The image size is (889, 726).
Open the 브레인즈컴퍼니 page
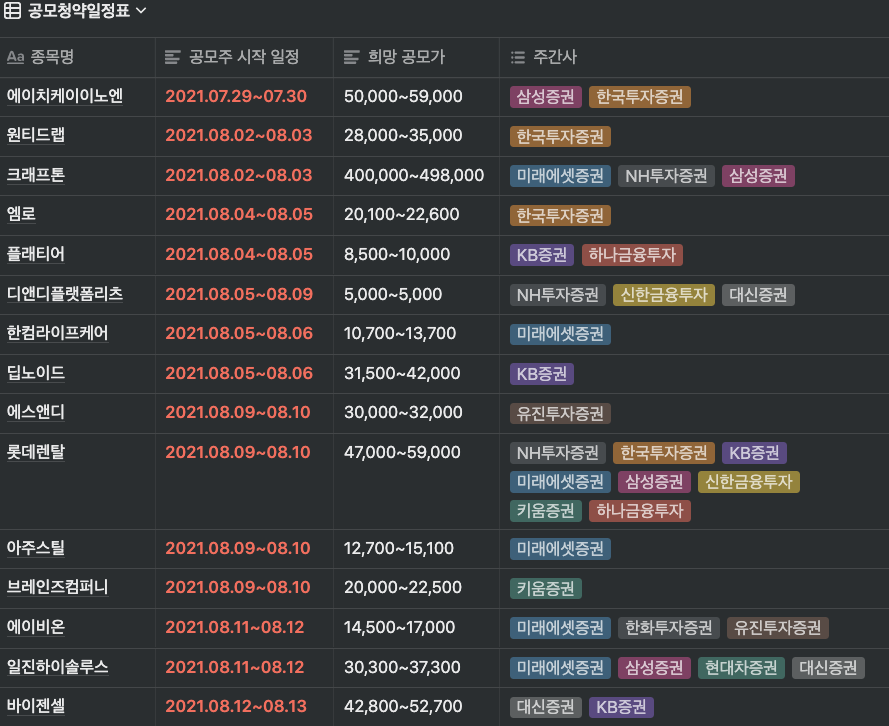click(57, 587)
